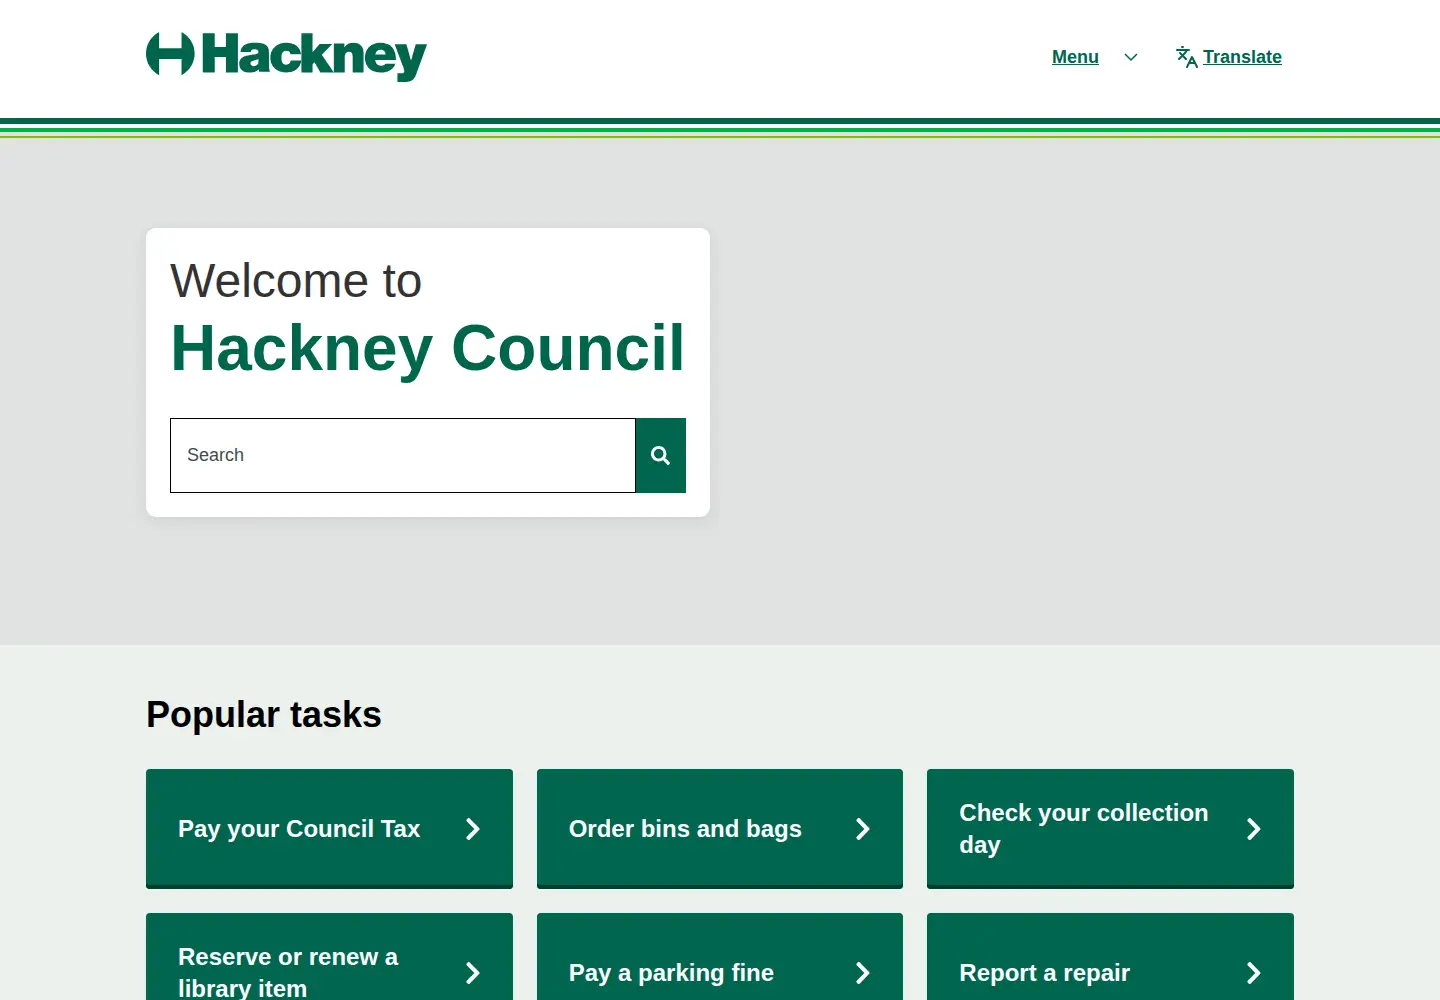Click the green search magnifier button
Screen dimensions: 1440x1000
(661, 455)
